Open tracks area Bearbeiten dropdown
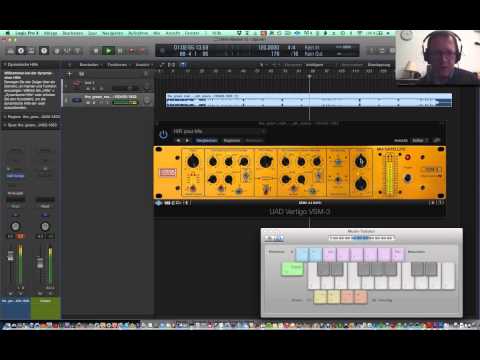This screenshot has height=360, width=480. pos(90,65)
